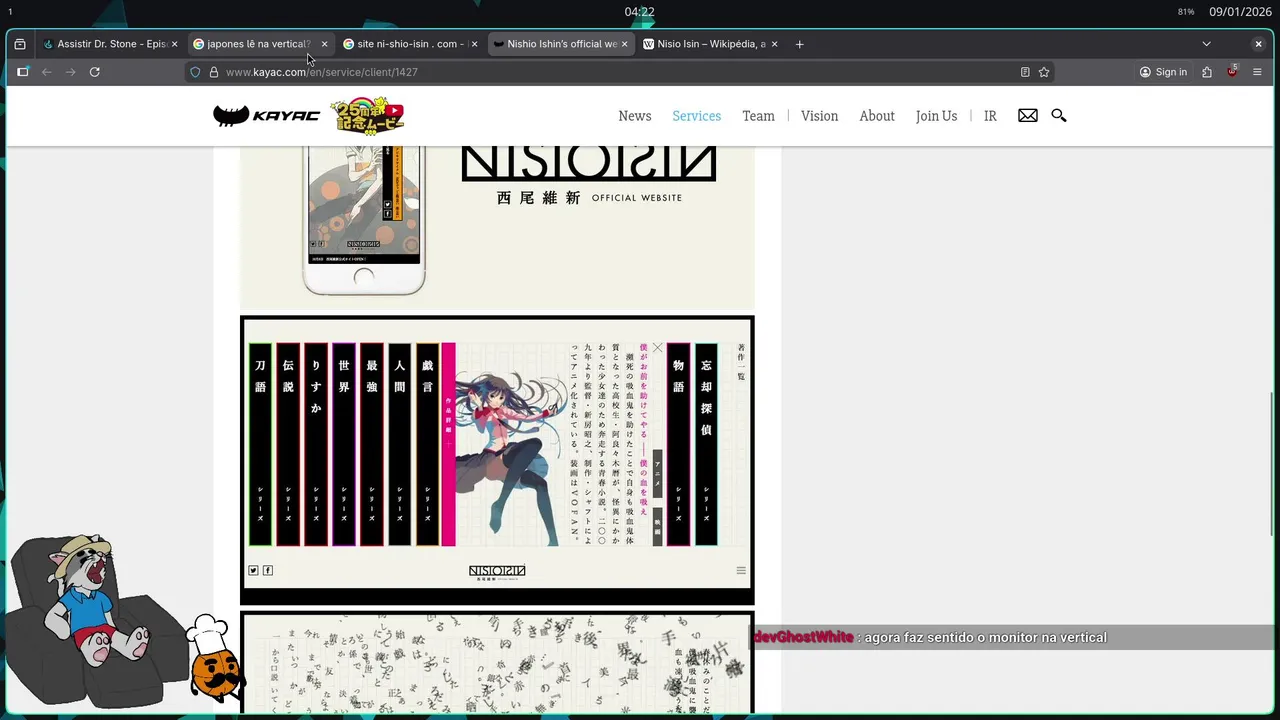Click the 09/01/2026 date in top bar
Viewport: 1280px width, 720px height.
pos(1238,12)
